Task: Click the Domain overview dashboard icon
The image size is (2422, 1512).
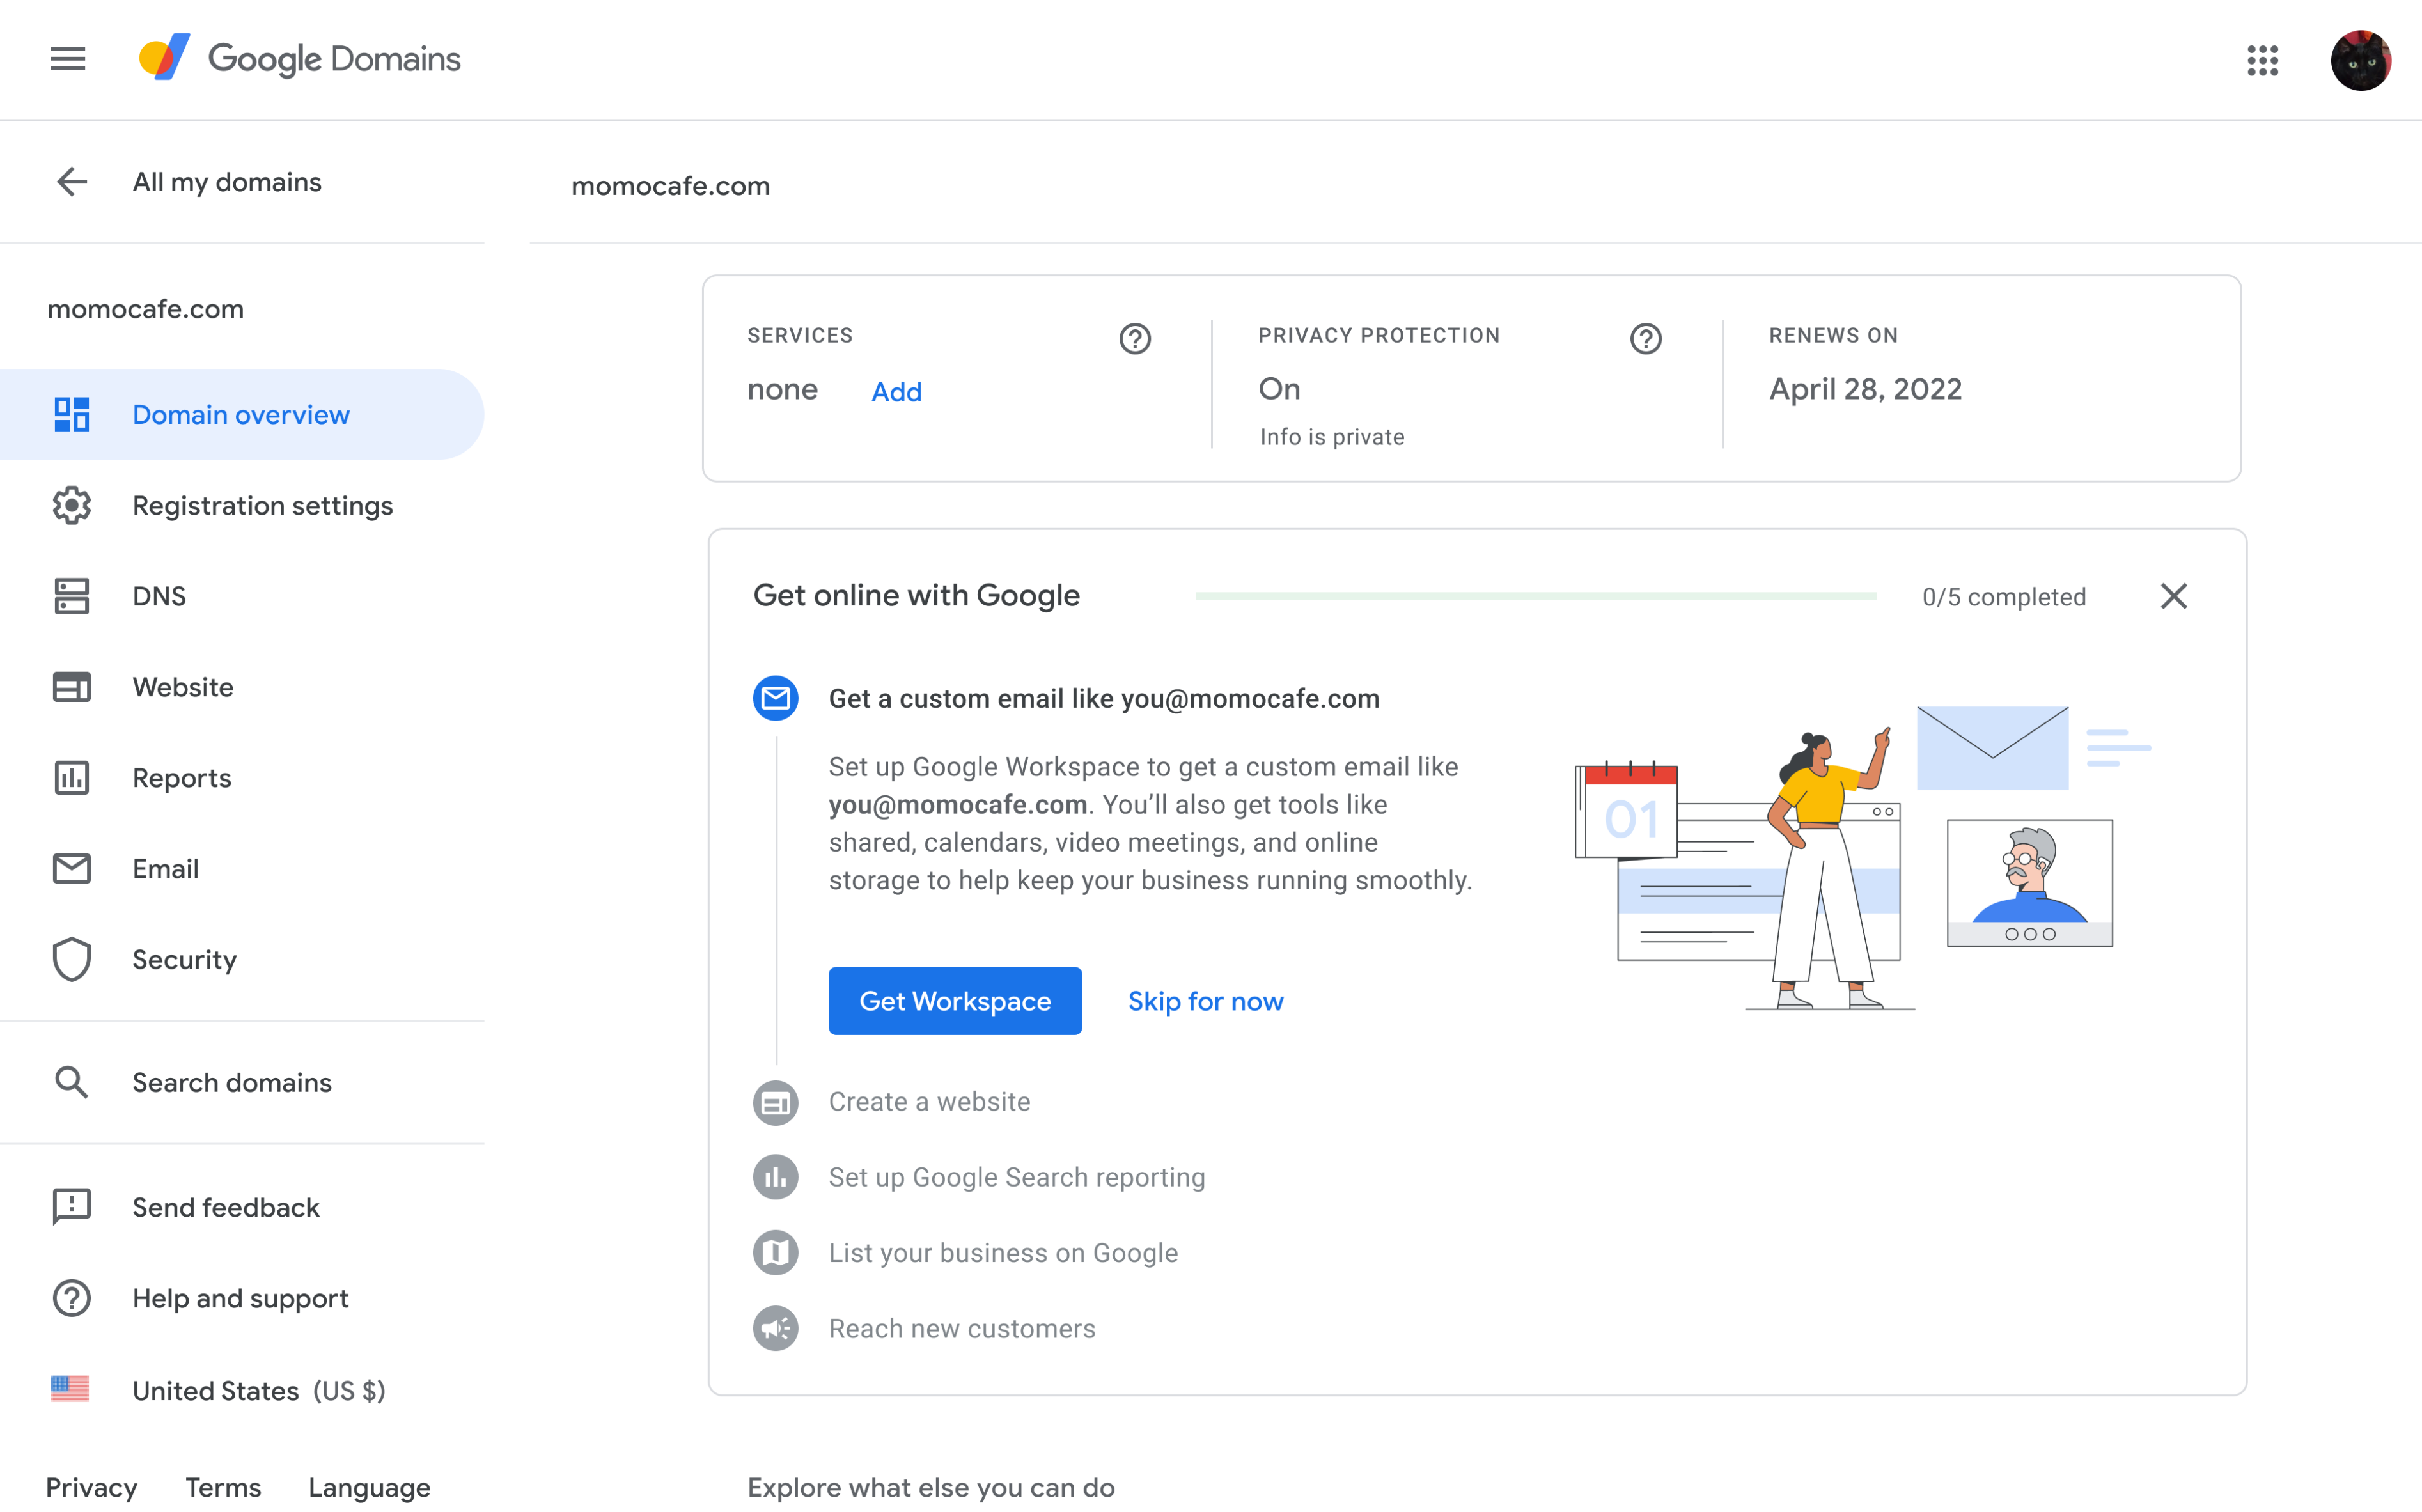Action: 72,415
